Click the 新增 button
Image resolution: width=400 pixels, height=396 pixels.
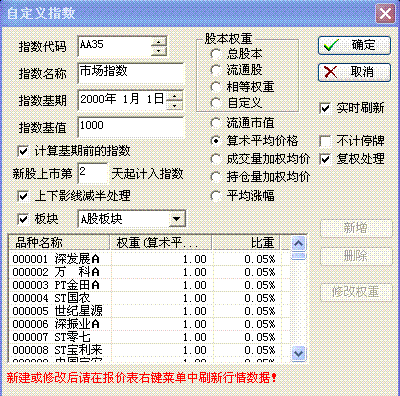(x=356, y=228)
